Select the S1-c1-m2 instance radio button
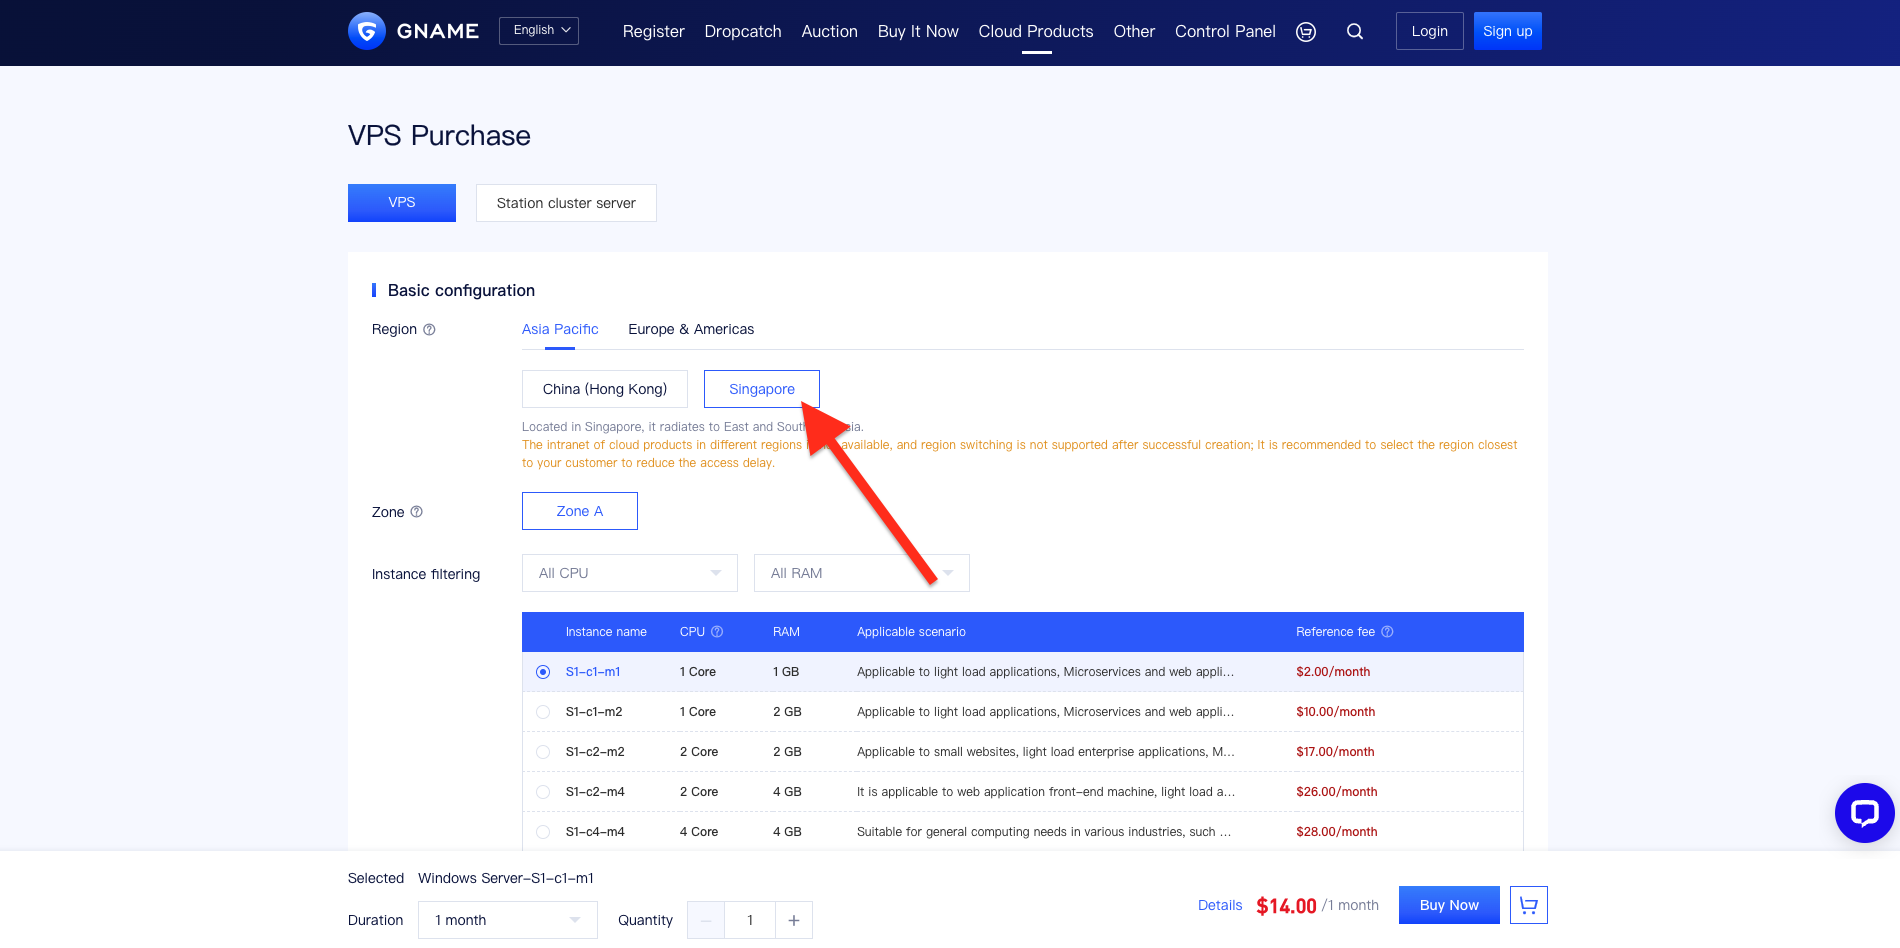This screenshot has height=948, width=1900. [543, 712]
